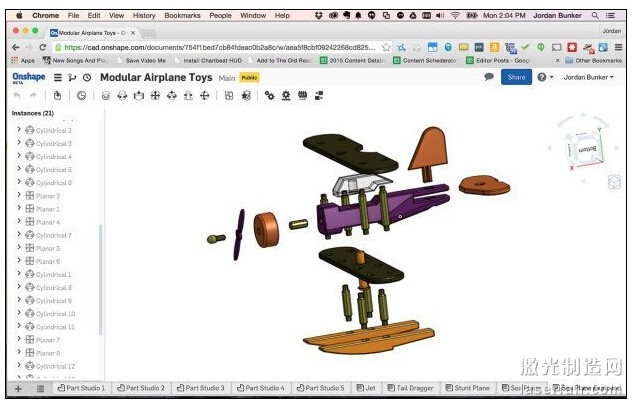Open document history clock icon
The width and height of the screenshot is (634, 409).
pyautogui.click(x=87, y=77)
